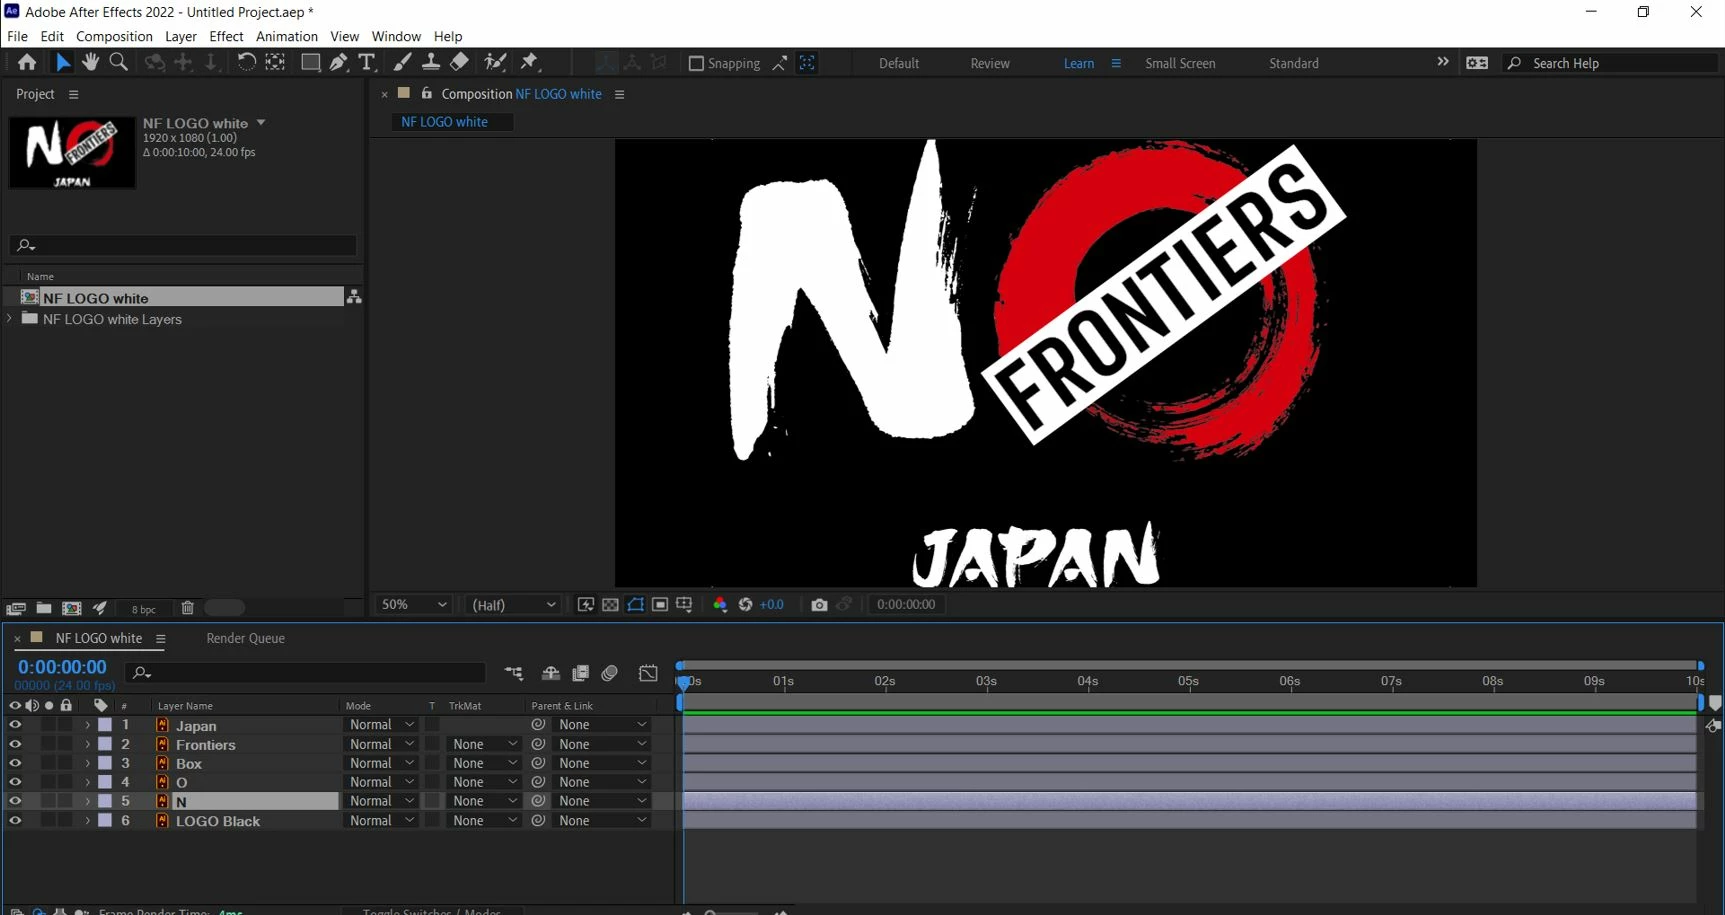Open the Composition menu
This screenshot has height=915, width=1725.
pos(114,36)
